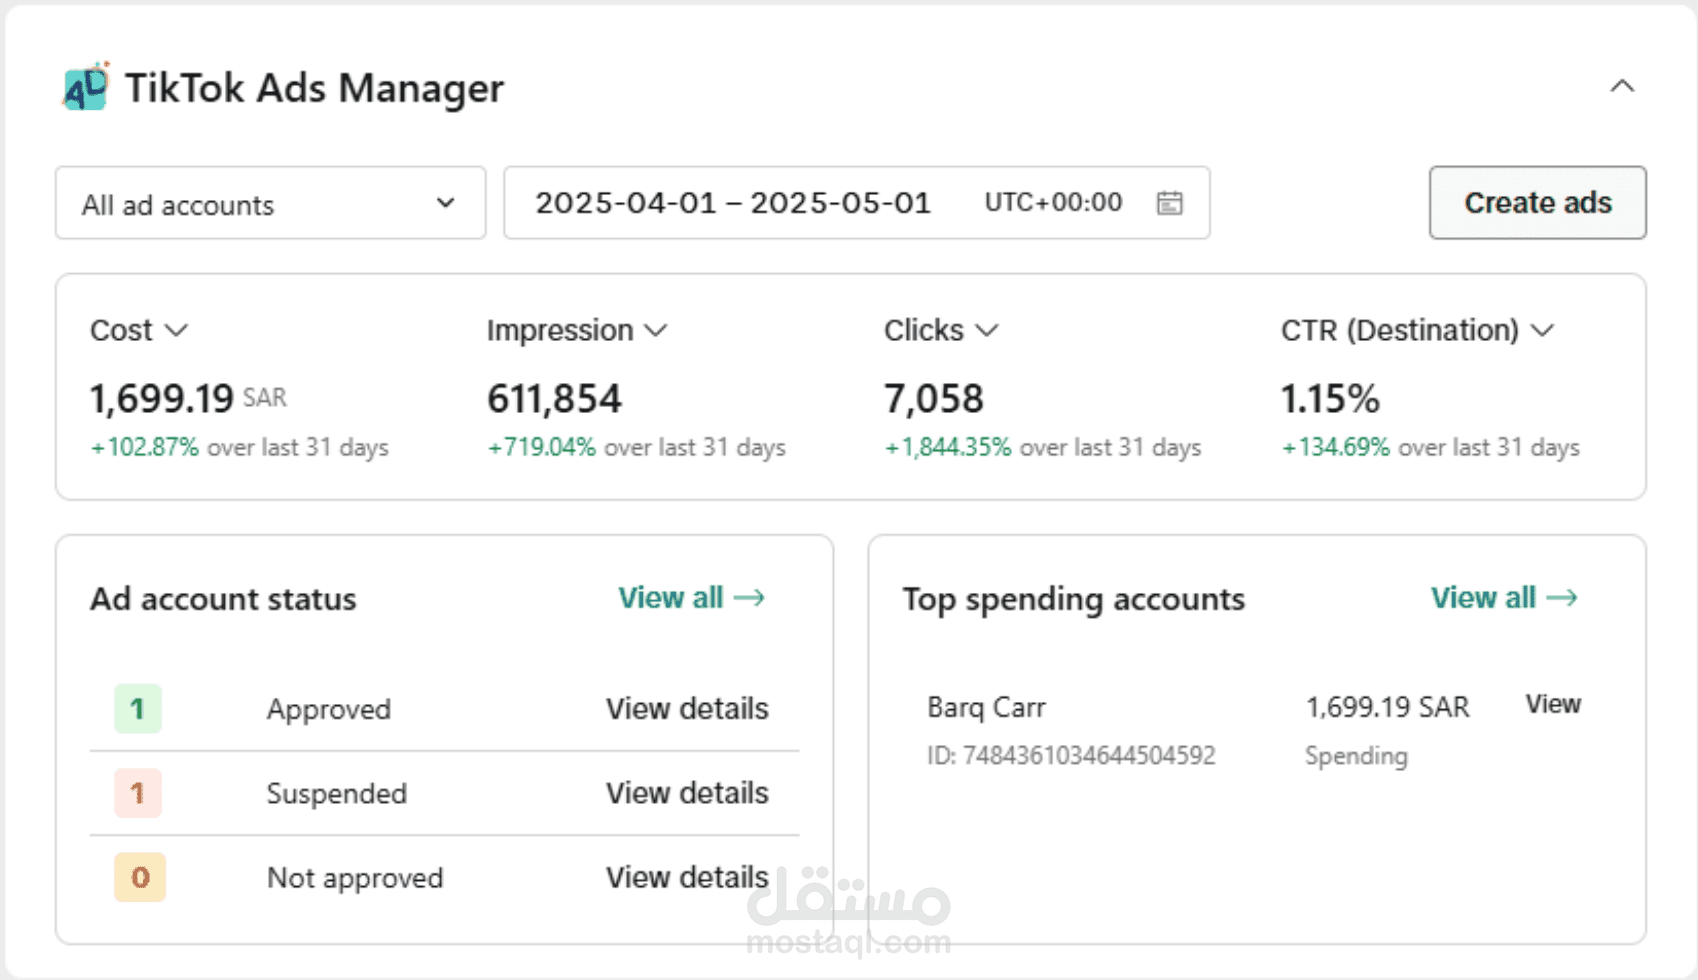Expand the Impression metric dropdown
The height and width of the screenshot is (980, 1698).
tap(656, 330)
